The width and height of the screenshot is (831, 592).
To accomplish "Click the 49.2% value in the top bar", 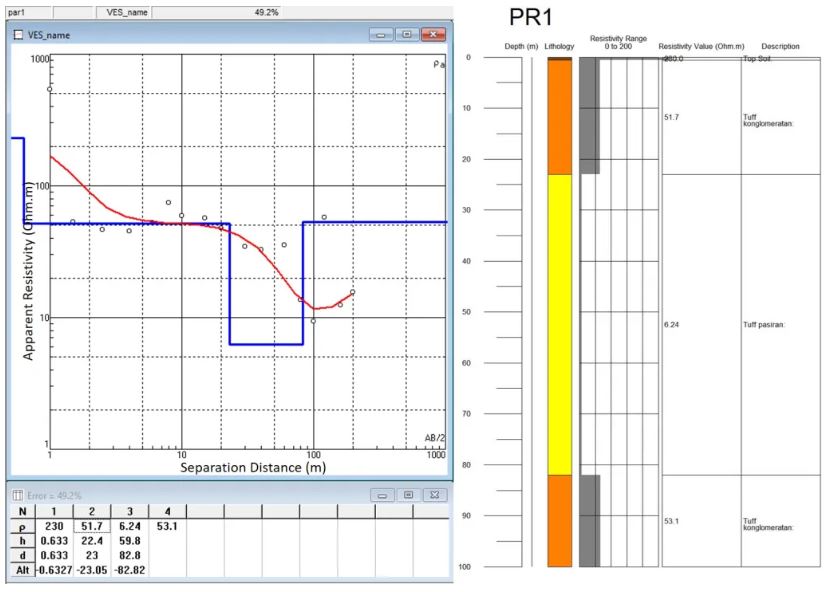I will pyautogui.click(x=266, y=12).
